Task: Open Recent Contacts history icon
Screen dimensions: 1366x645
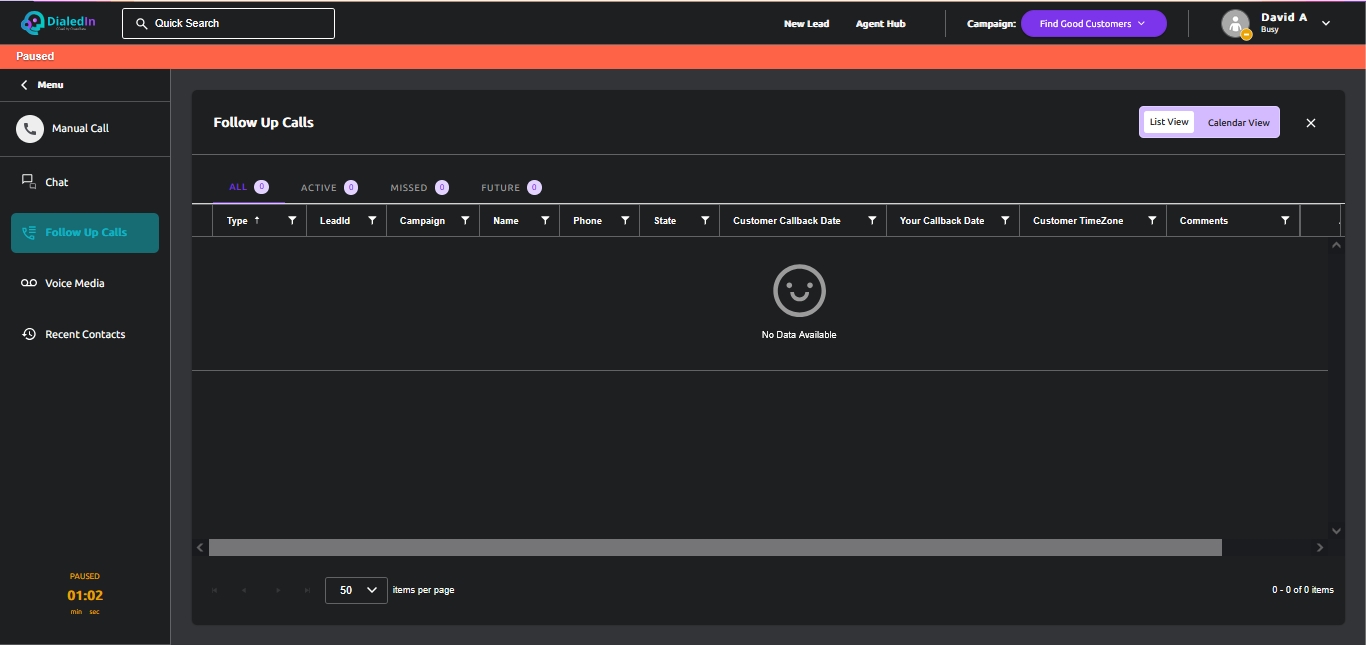Action: tap(29, 334)
